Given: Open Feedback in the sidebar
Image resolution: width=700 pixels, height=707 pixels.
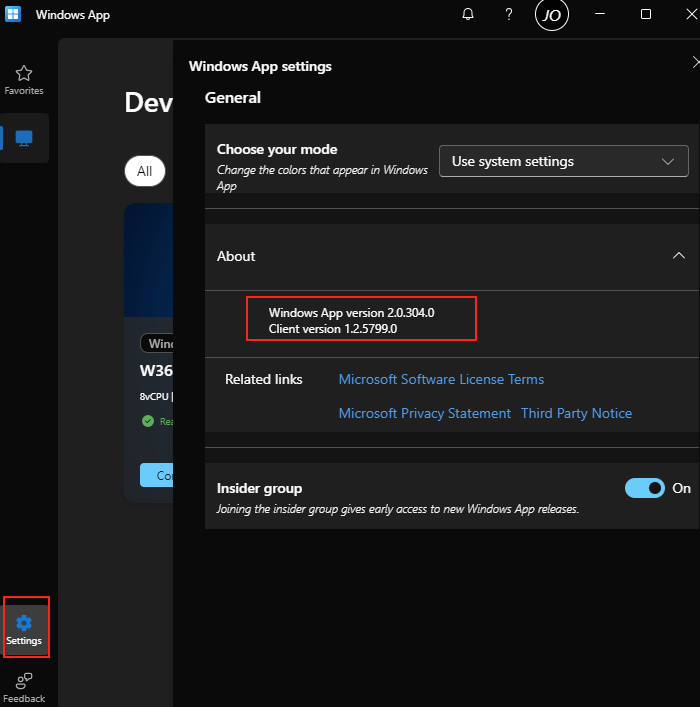Looking at the screenshot, I should 24,688.
